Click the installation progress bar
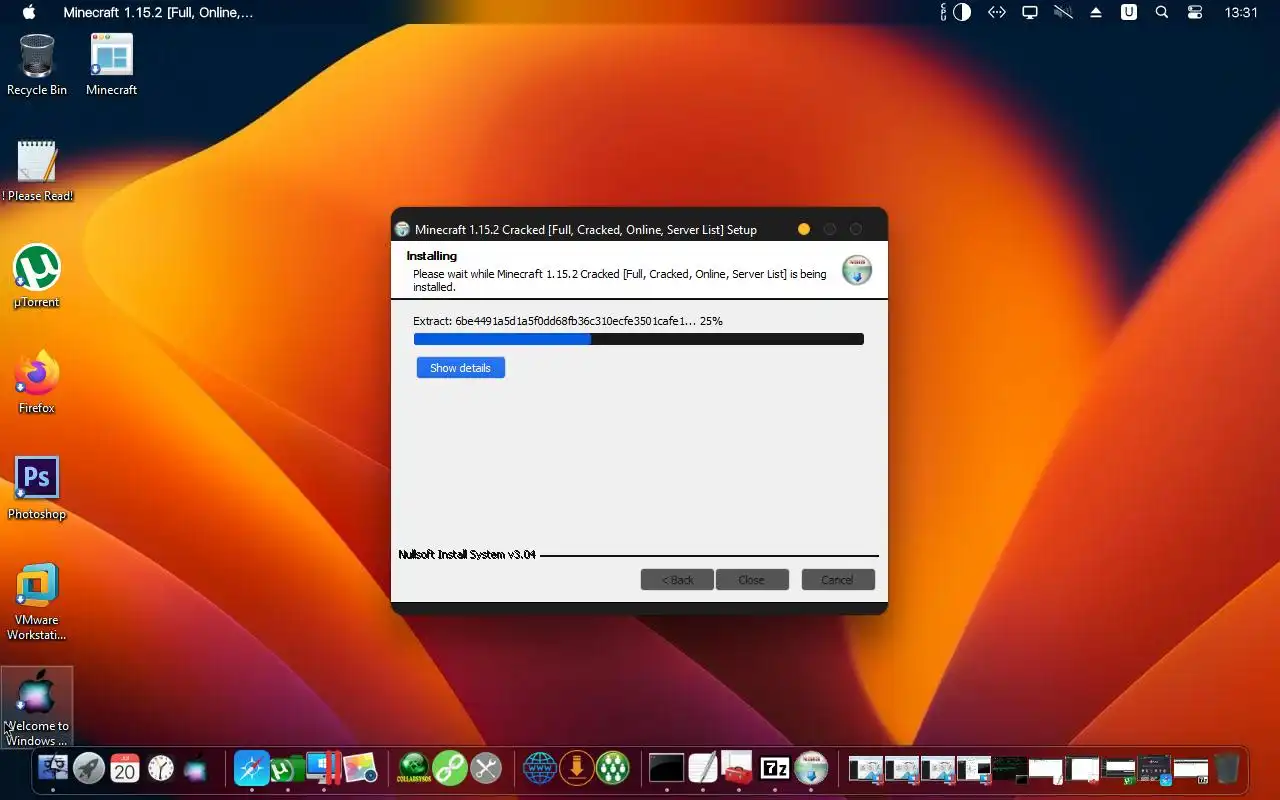The image size is (1280, 800). [x=639, y=339]
